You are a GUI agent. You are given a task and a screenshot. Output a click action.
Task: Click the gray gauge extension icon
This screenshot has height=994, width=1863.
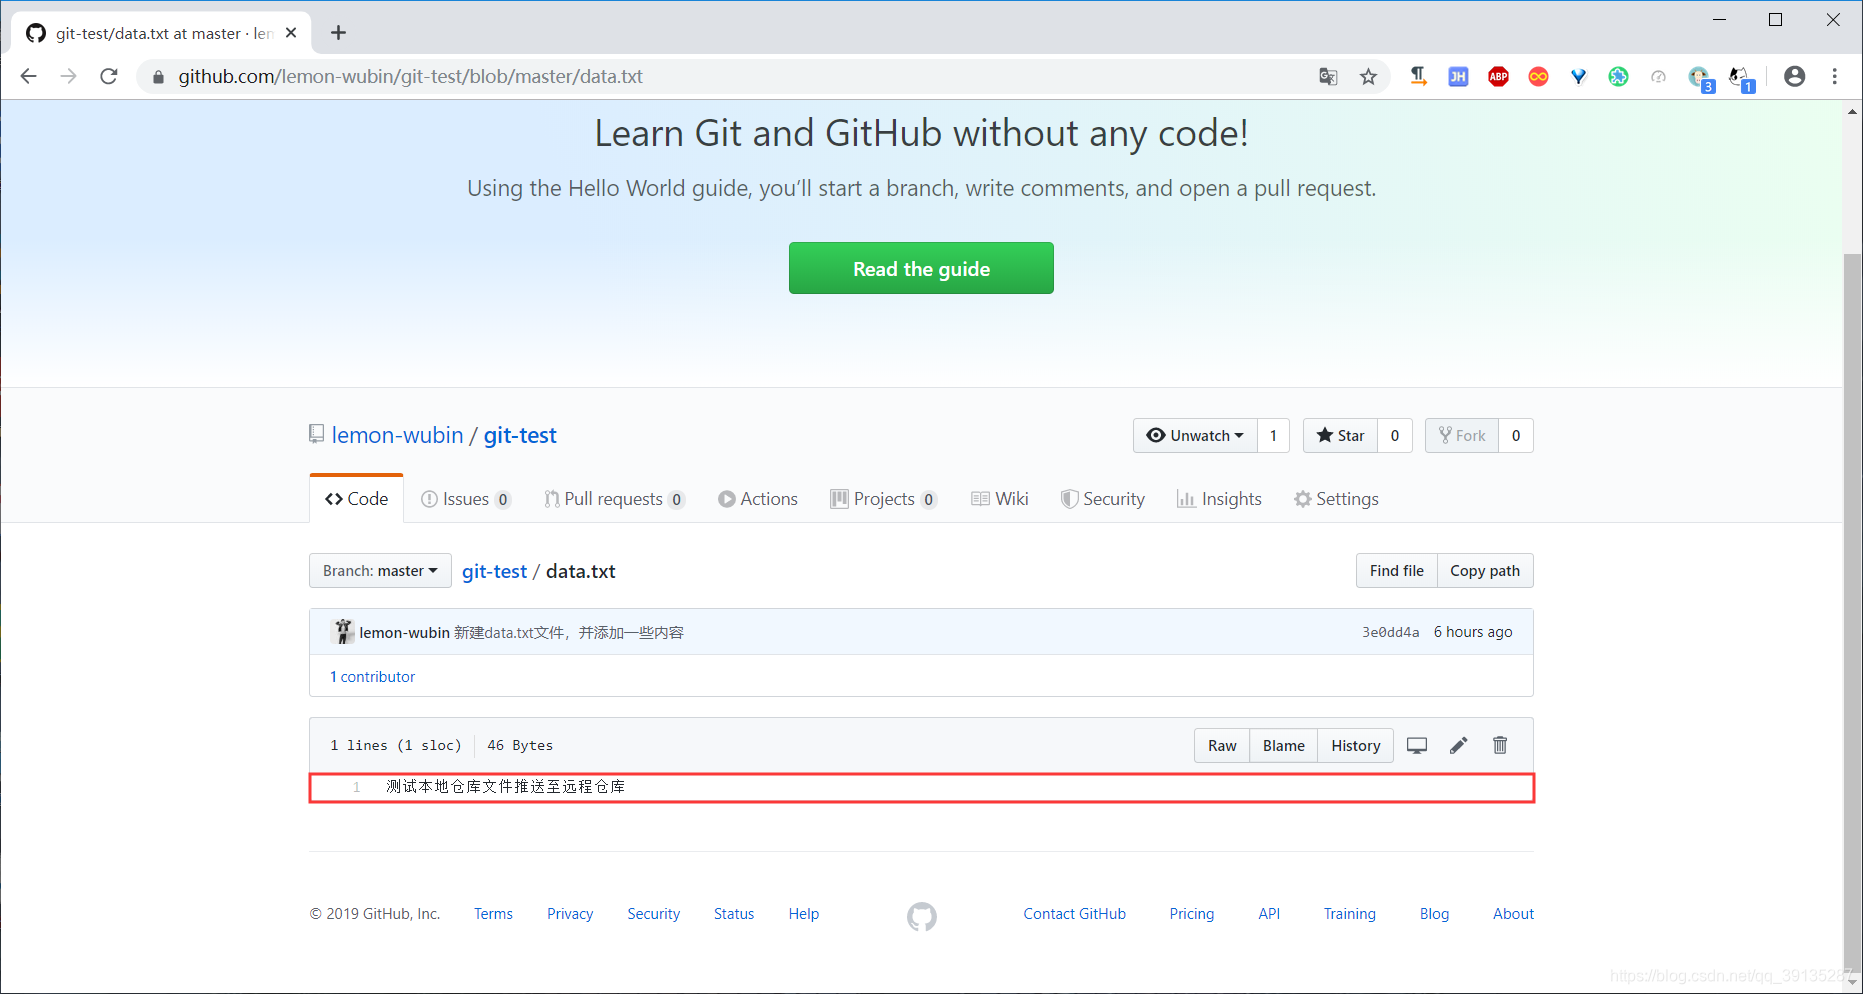coord(1658,76)
